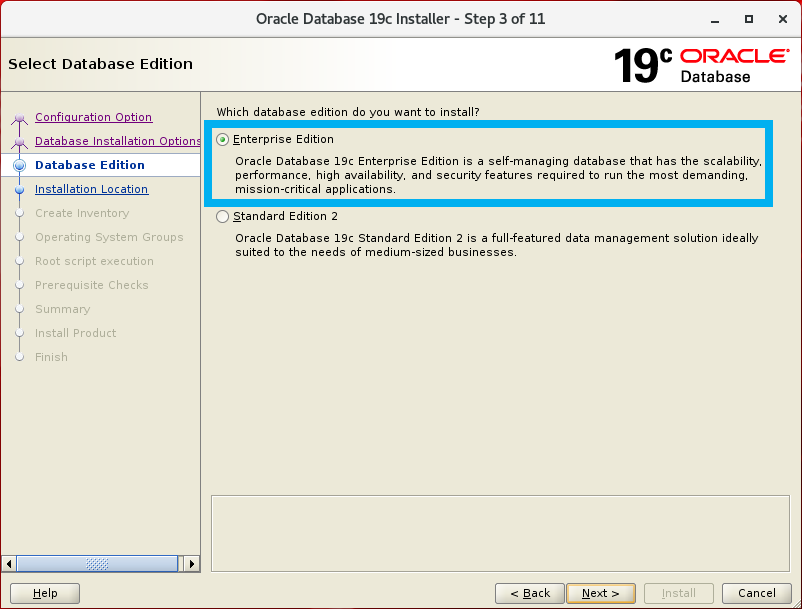Click the Installation Location step marker icon
Image resolution: width=802 pixels, height=609 pixels.
click(x=19, y=190)
